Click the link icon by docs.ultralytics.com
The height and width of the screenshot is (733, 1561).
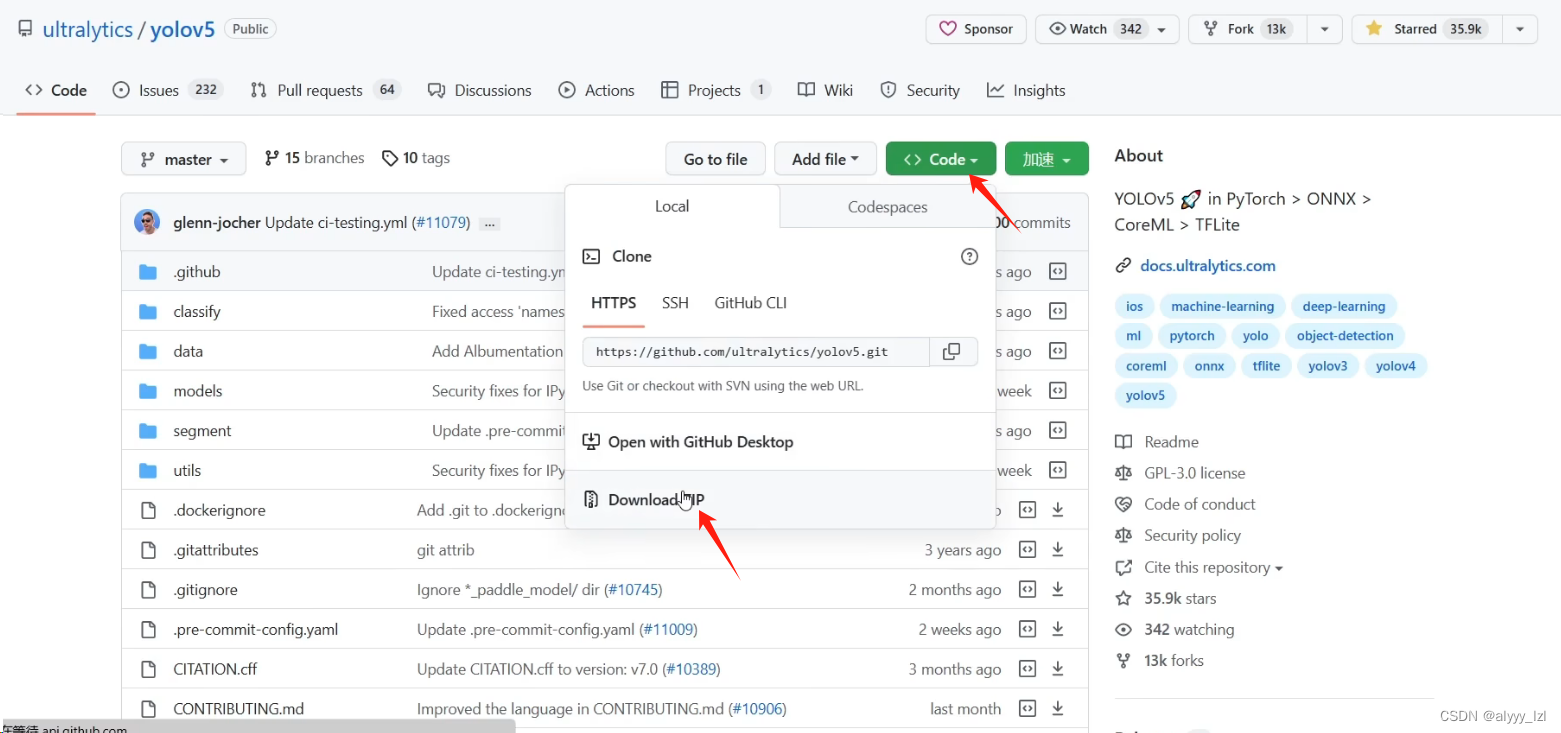pyautogui.click(x=1124, y=266)
